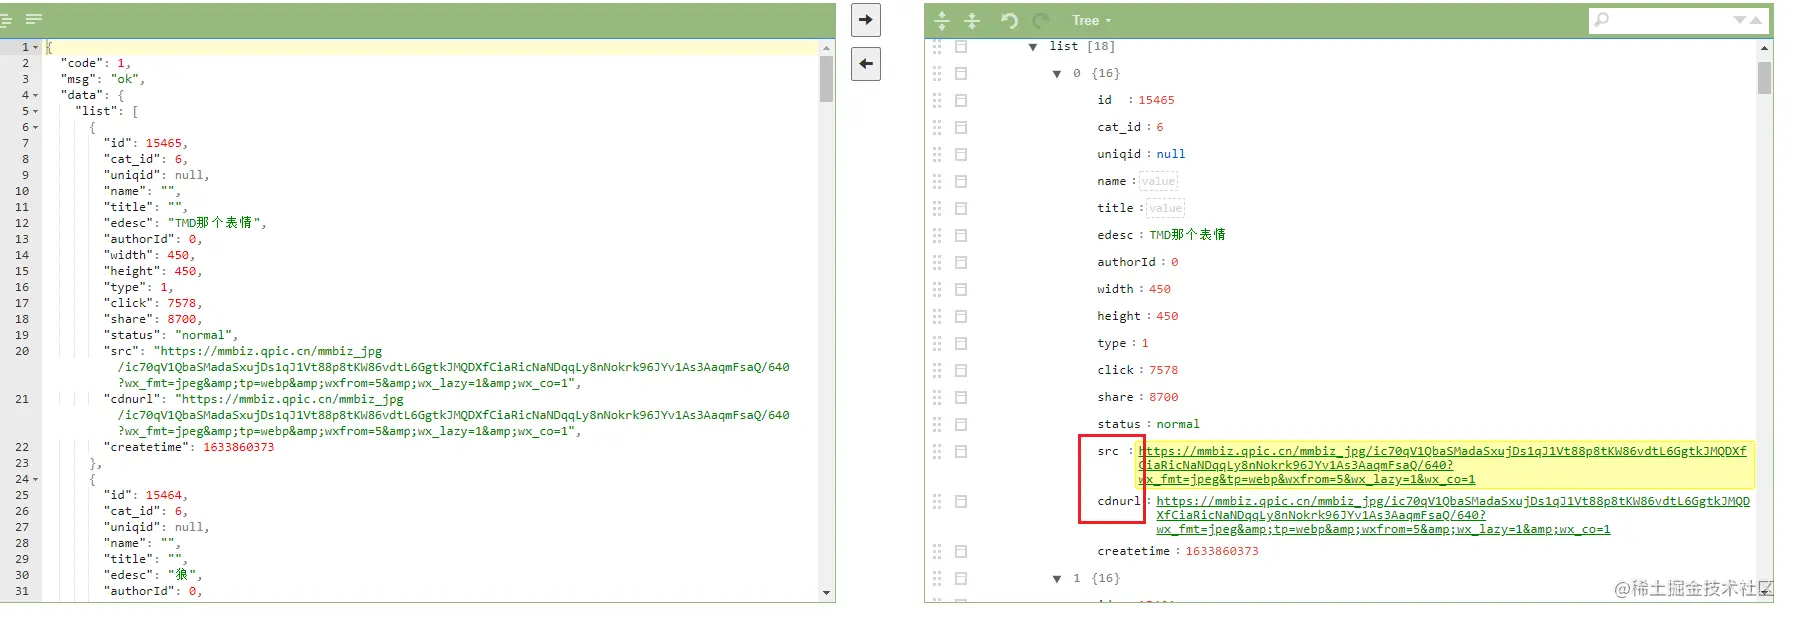
Task: Expand all fields in tree editor
Action: coord(941,20)
